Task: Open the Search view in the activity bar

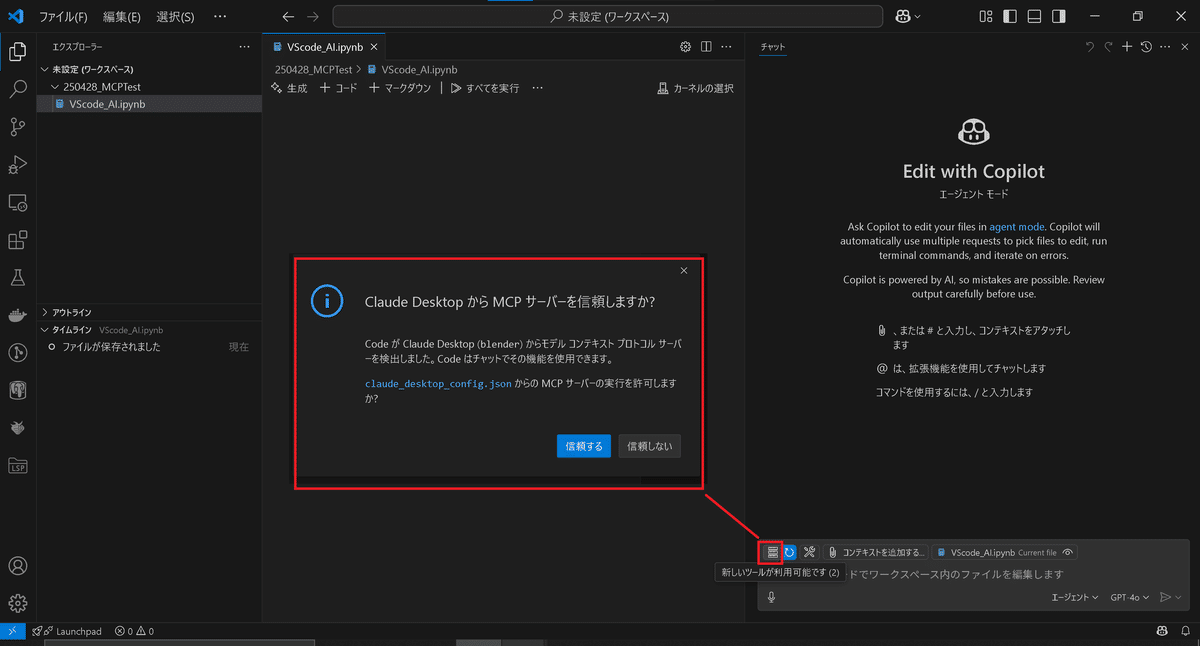Action: tap(16, 89)
